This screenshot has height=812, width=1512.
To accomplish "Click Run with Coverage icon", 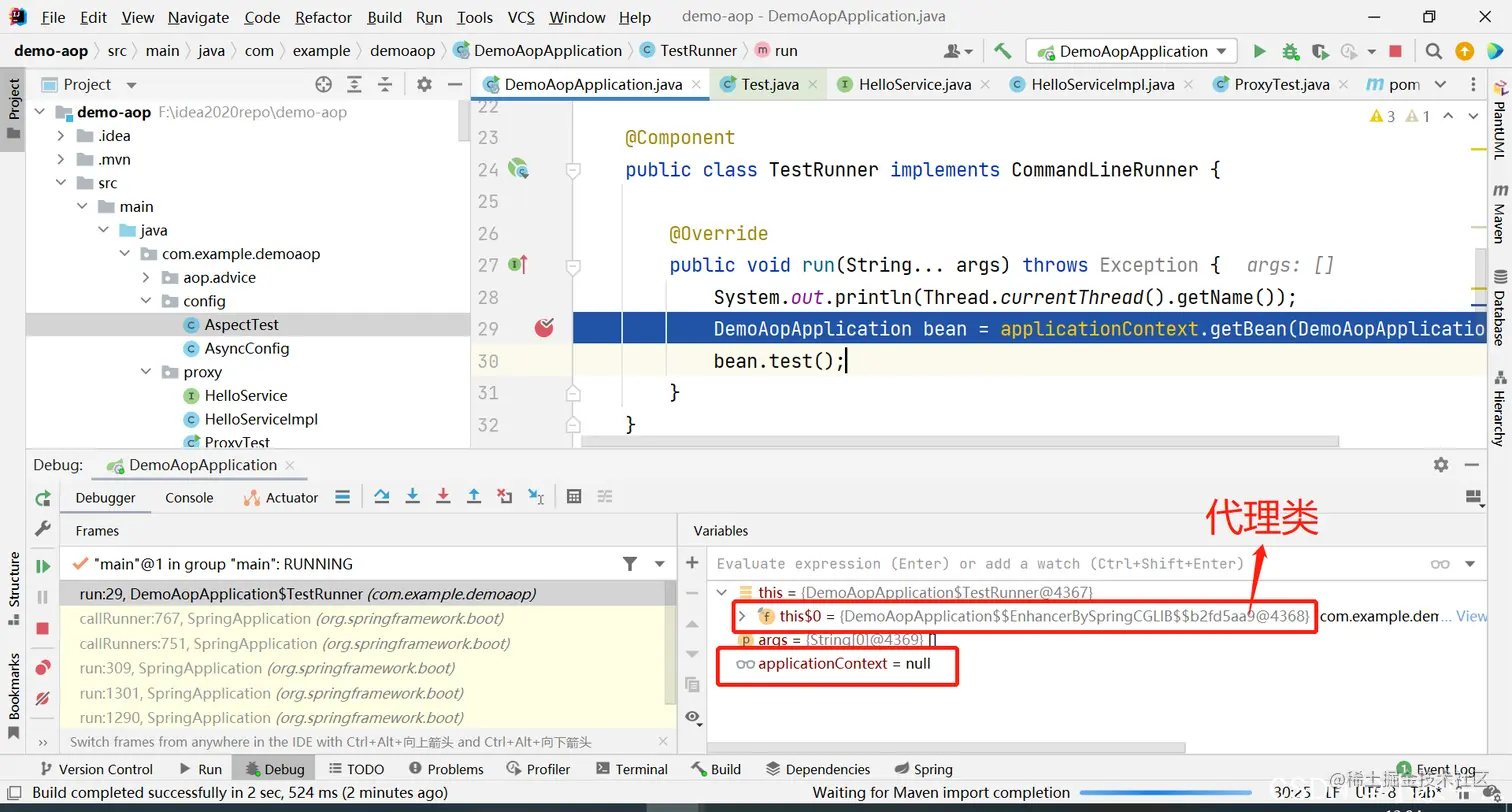I will [1320, 51].
